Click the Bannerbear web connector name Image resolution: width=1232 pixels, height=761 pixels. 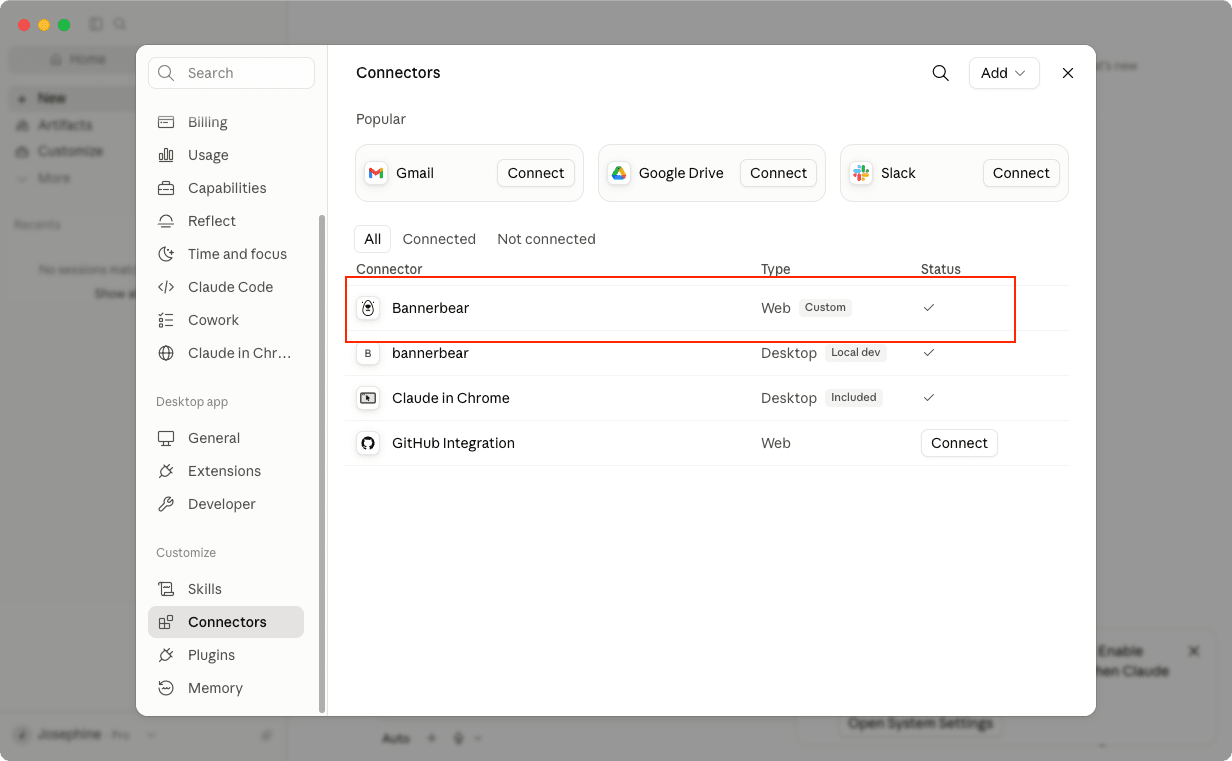pos(430,308)
